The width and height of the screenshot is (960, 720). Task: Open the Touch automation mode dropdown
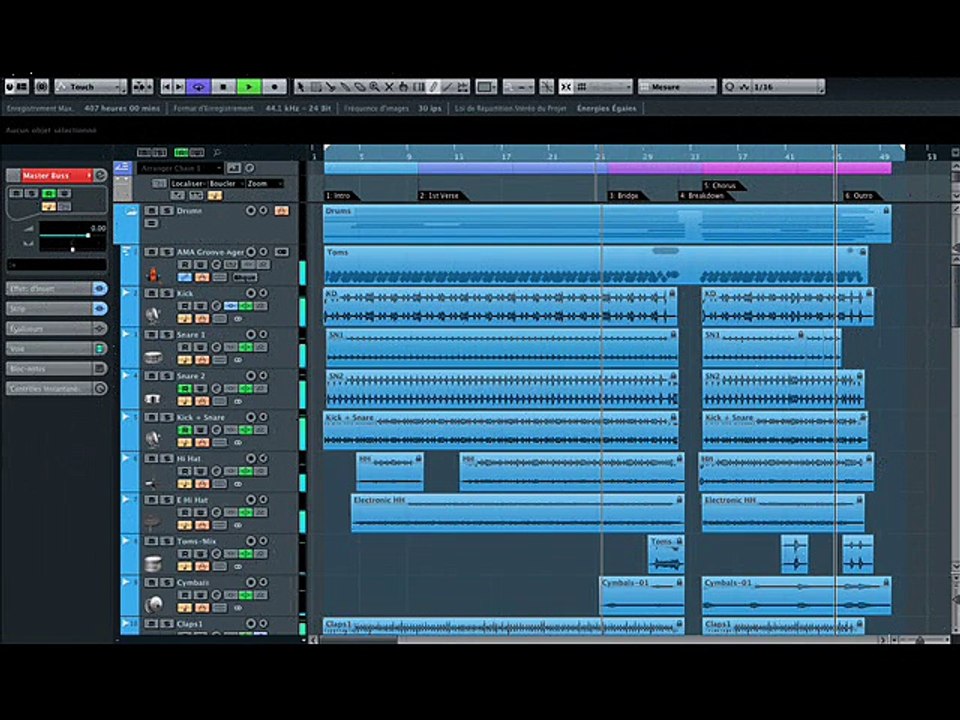(91, 87)
